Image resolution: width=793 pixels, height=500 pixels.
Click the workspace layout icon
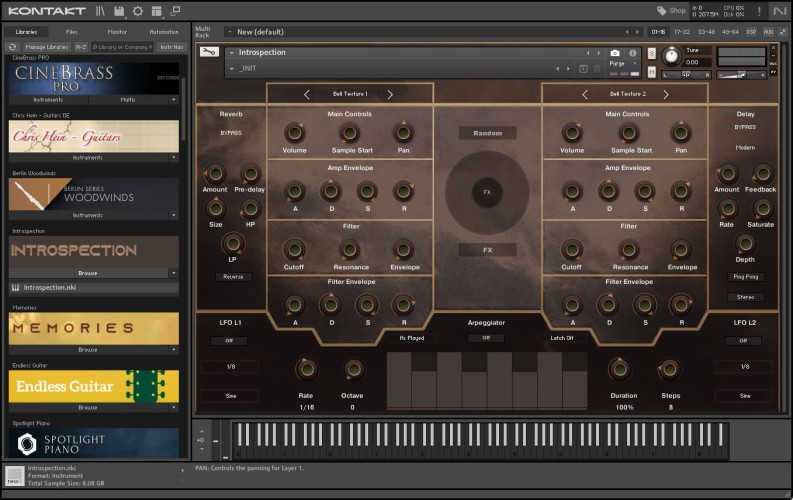tap(157, 11)
